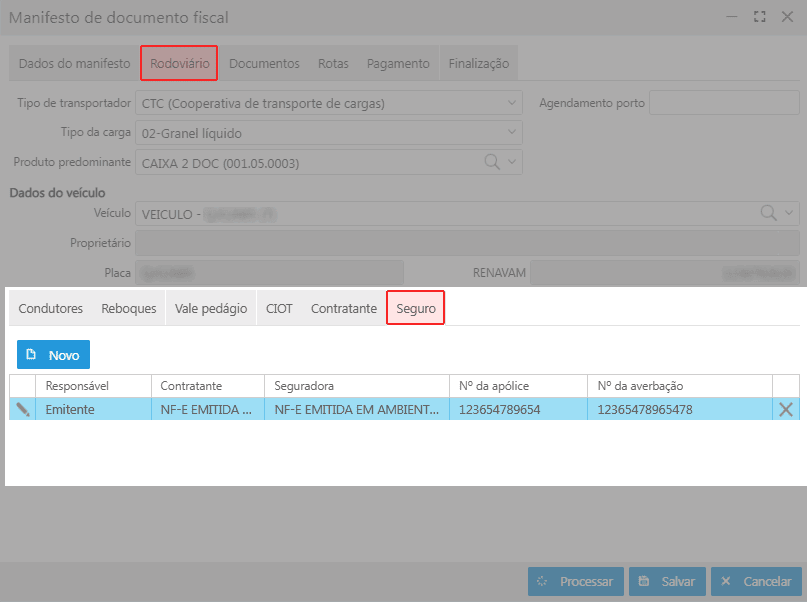This screenshot has height=602, width=807.
Task: Expand Tipo de transportador dropdown
Action: coord(513,103)
